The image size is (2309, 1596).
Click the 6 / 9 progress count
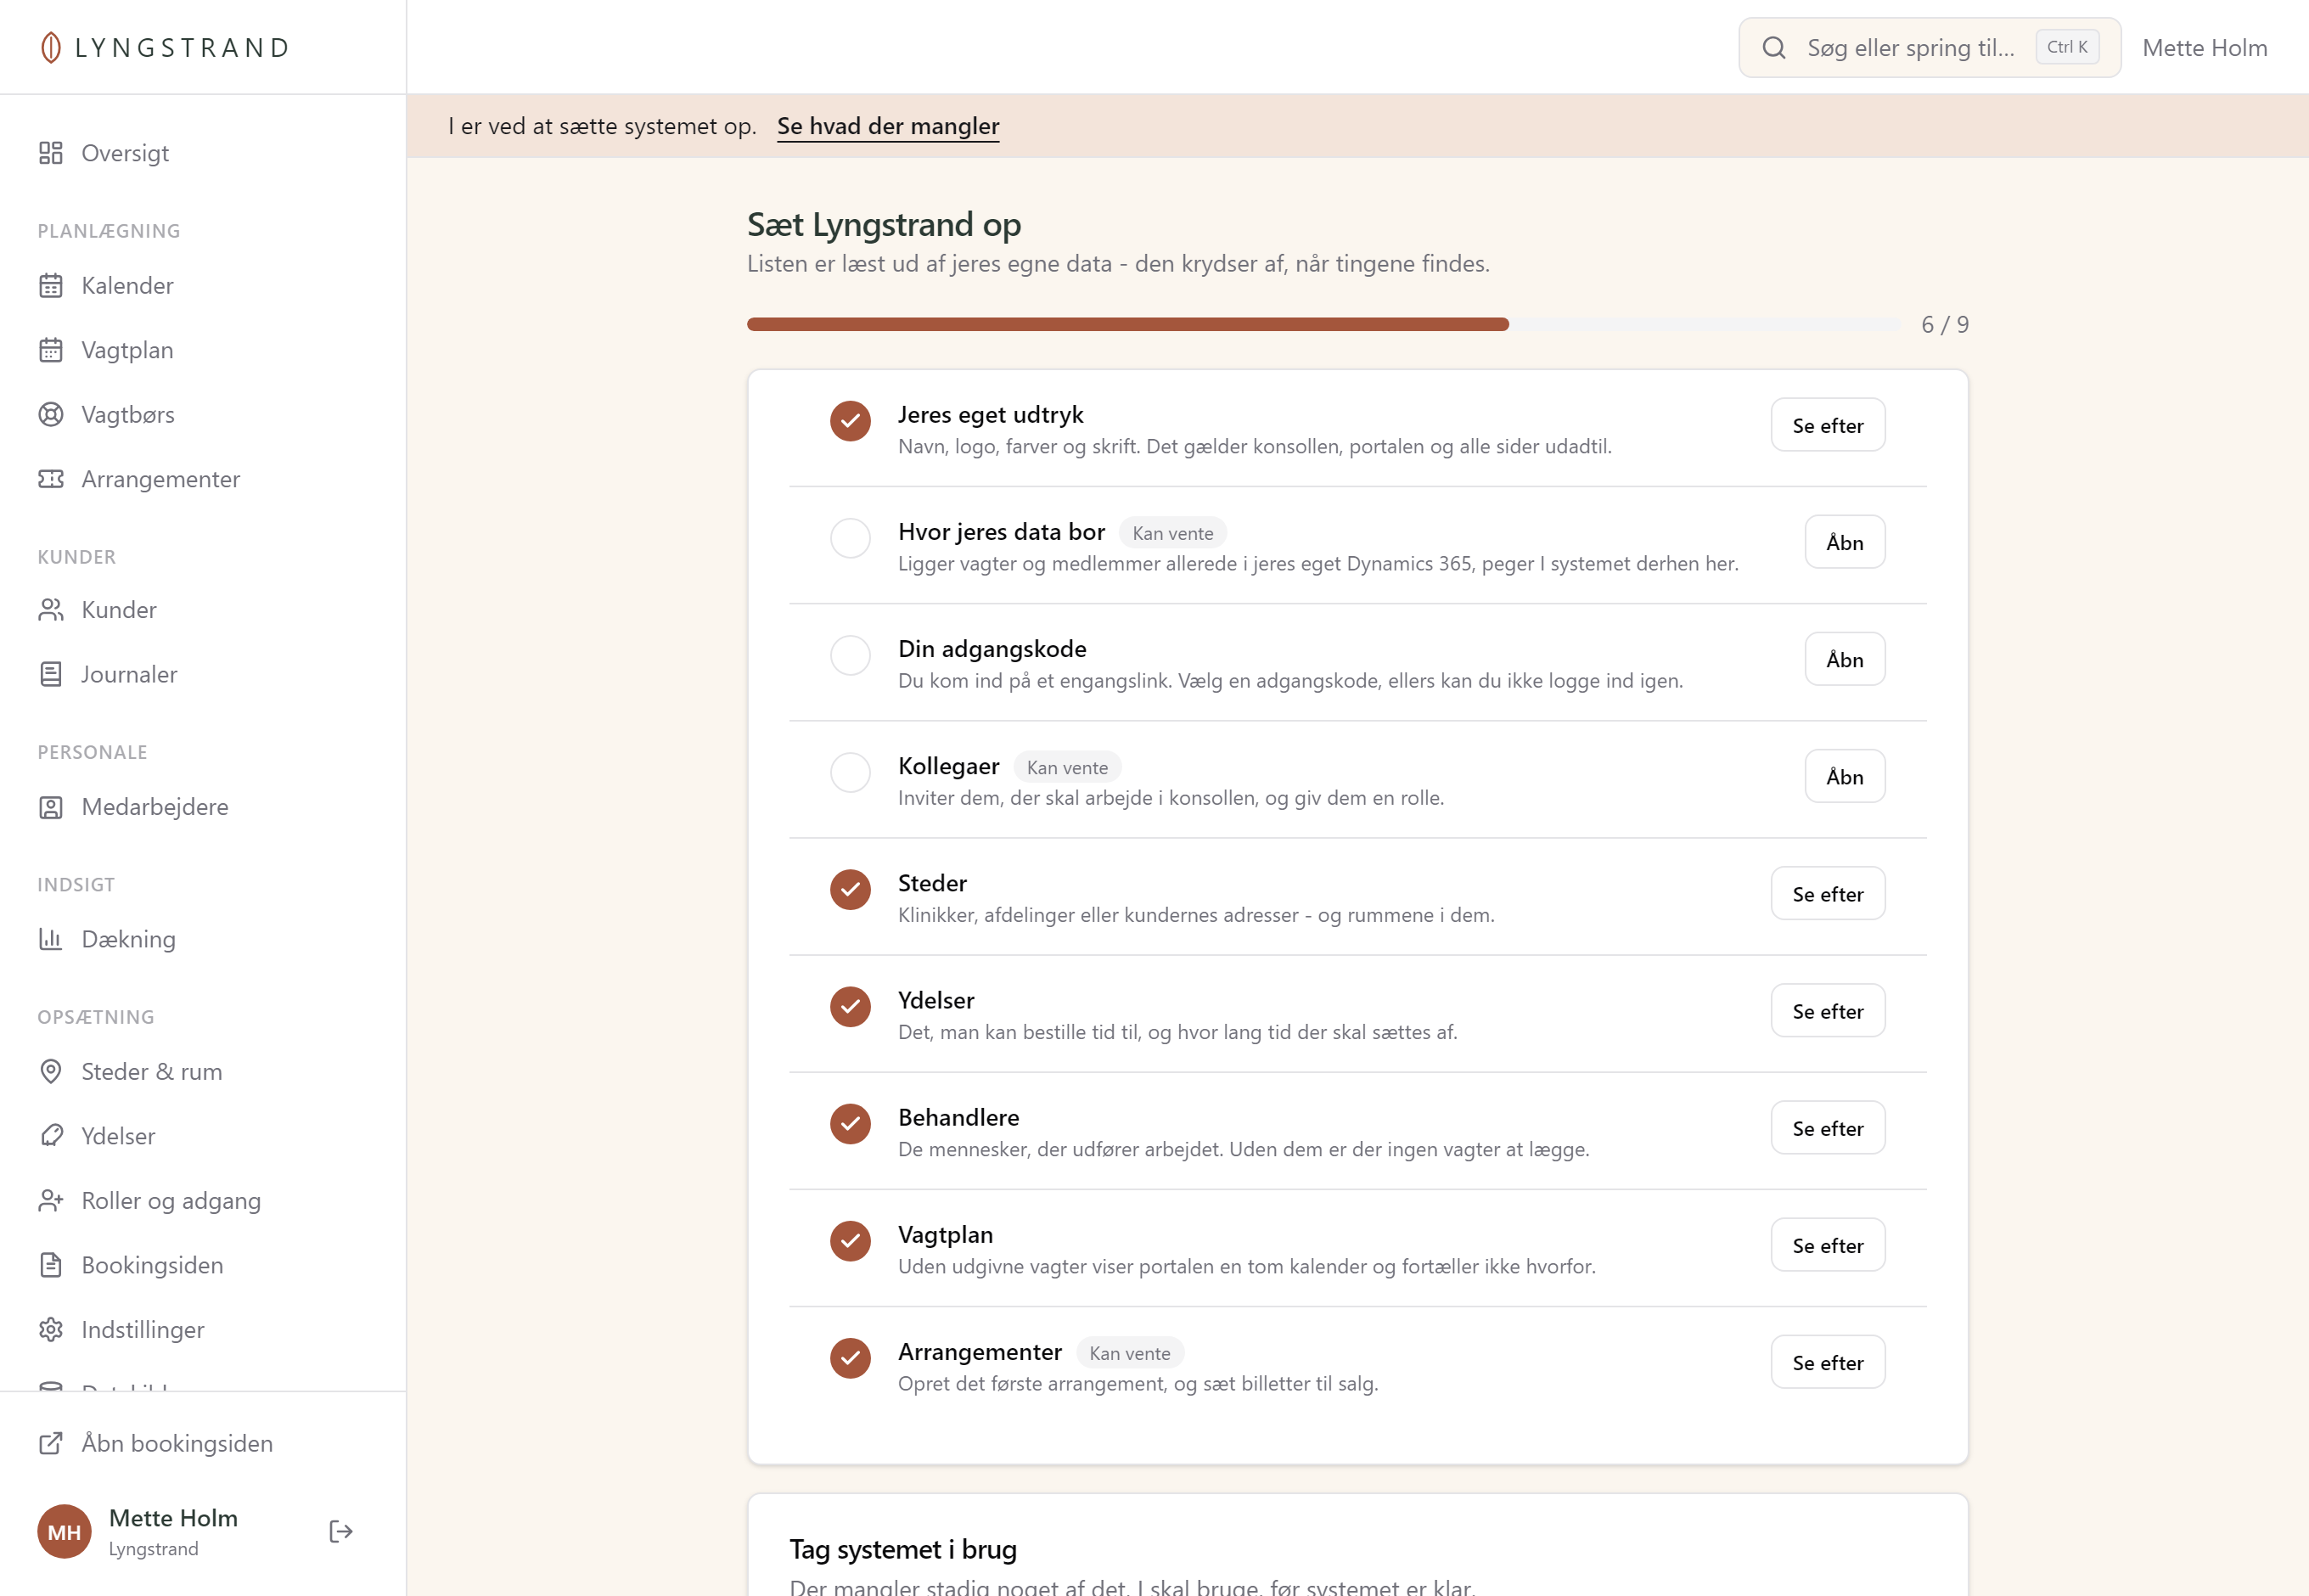[1944, 324]
